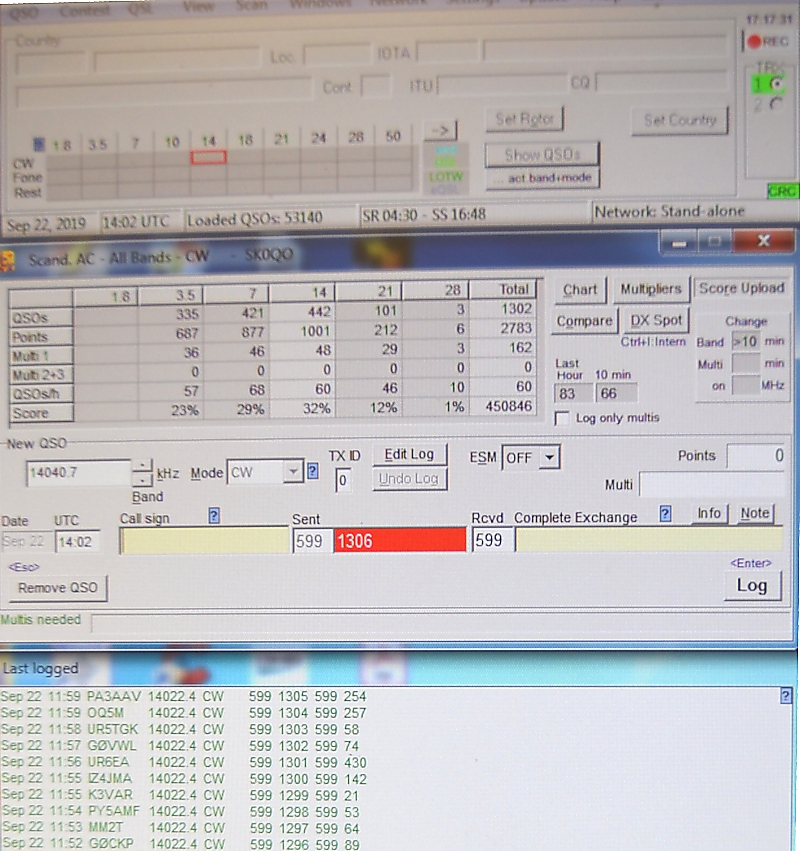The height and width of the screenshot is (851, 800).
Task: Open help icon in Last logged panel
Action: (786, 697)
